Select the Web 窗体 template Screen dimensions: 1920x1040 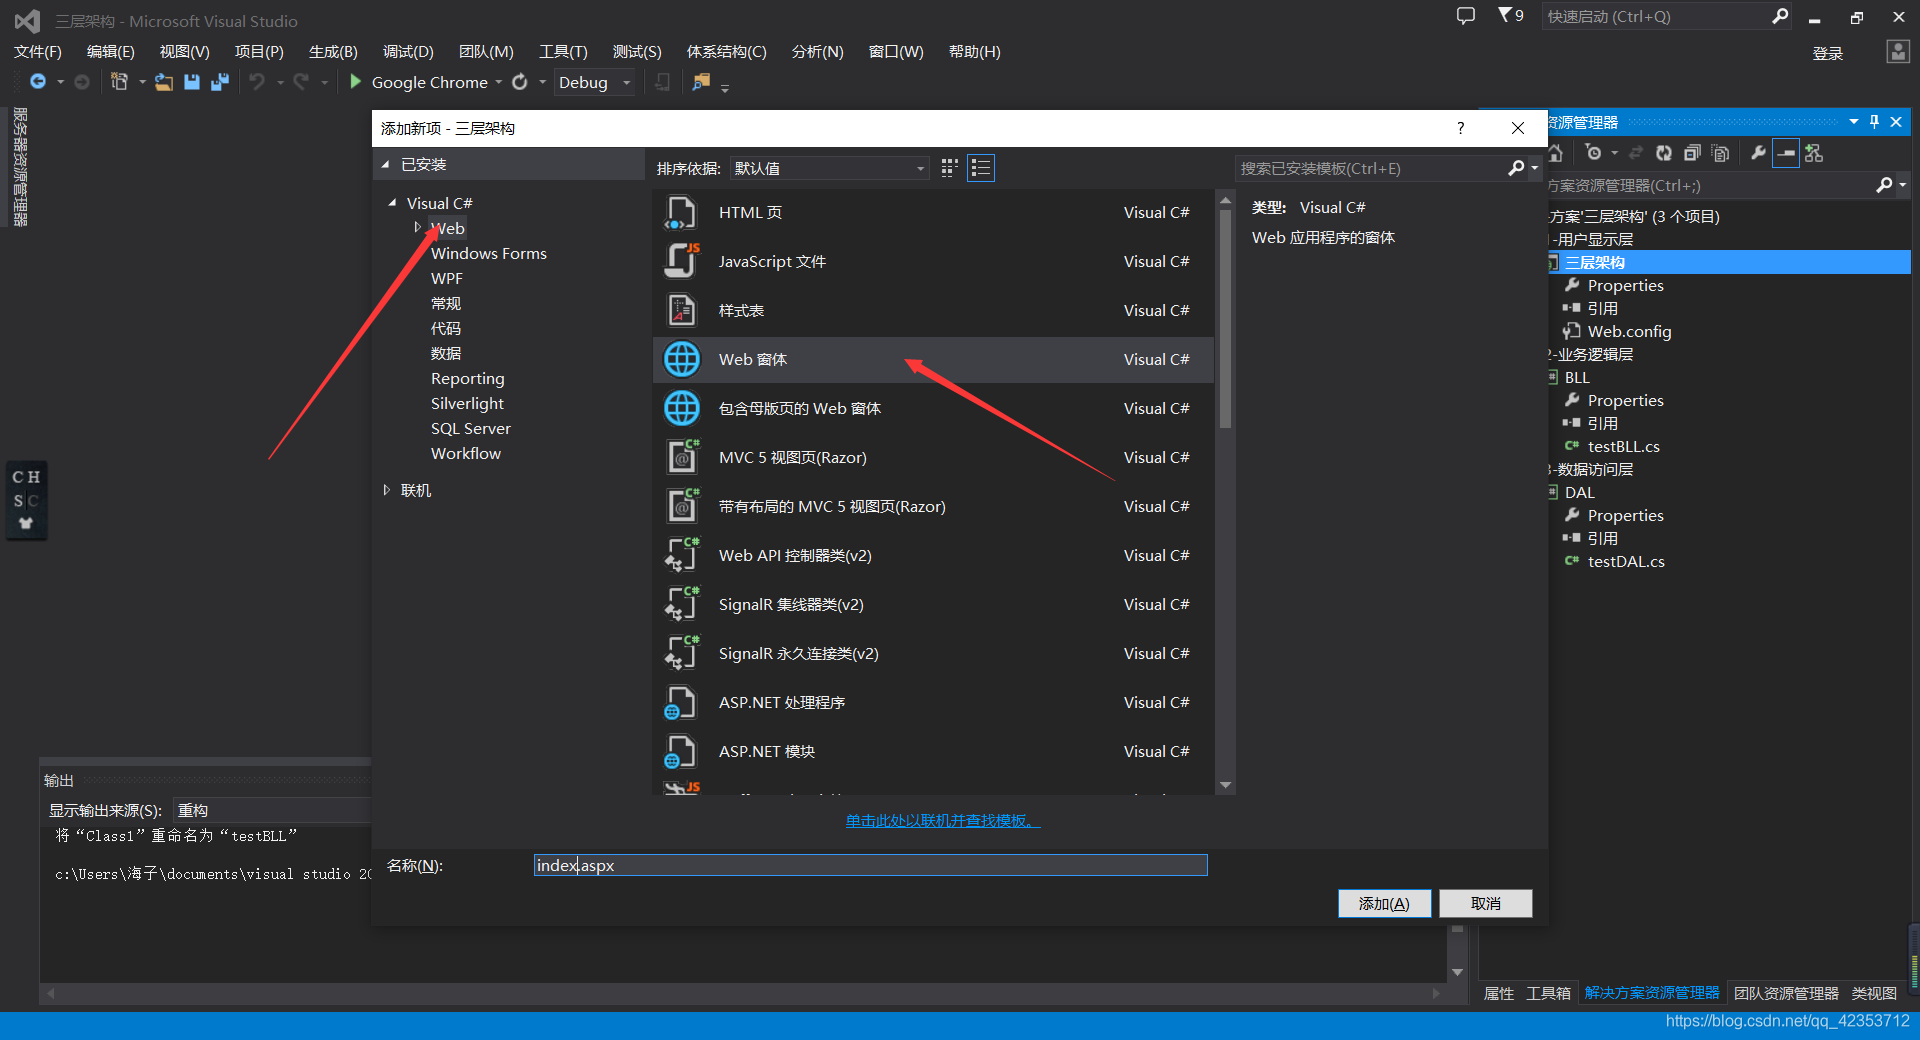(x=933, y=359)
